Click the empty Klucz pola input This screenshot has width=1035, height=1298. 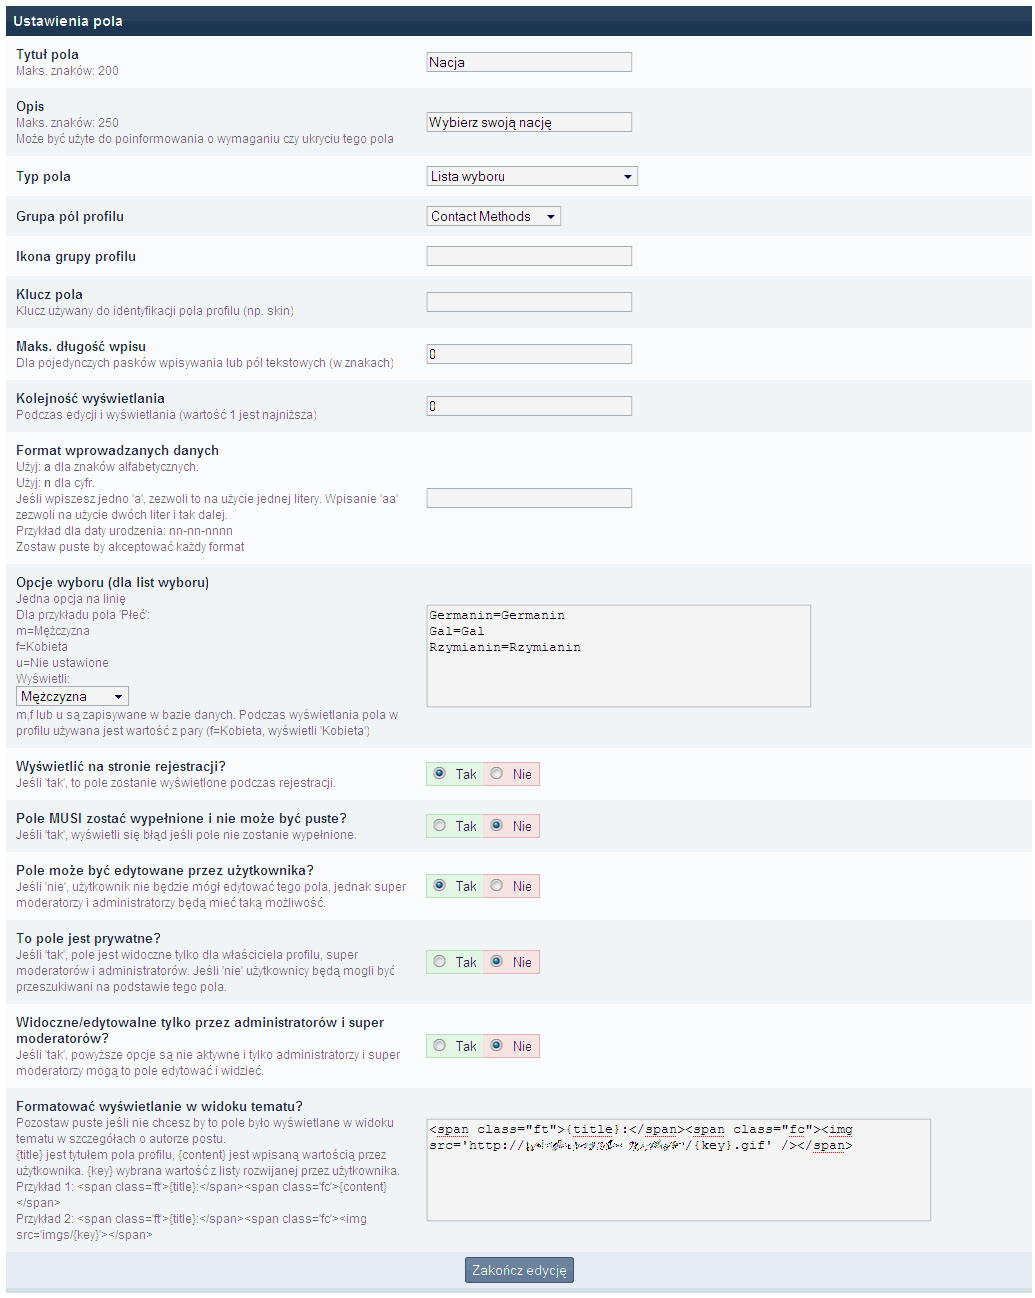[x=528, y=302]
